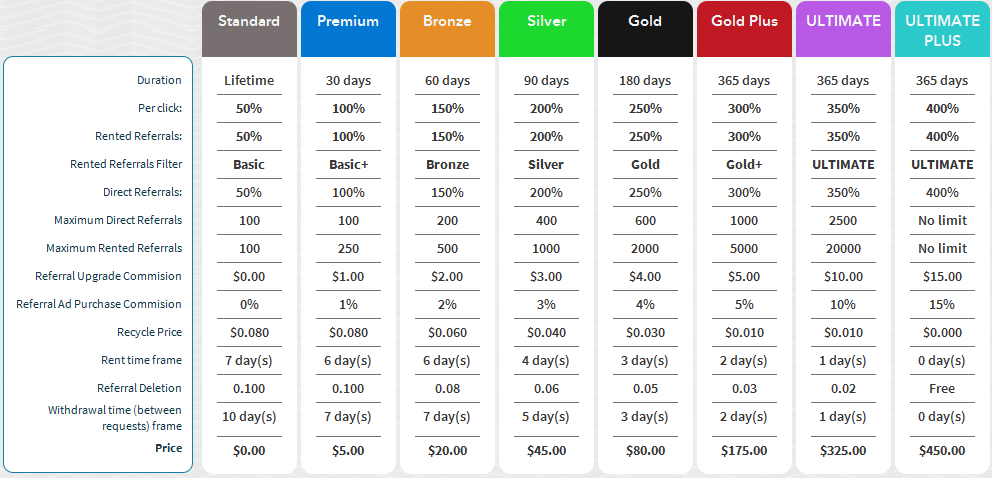Select the Price row label
This screenshot has height=478, width=992.
(169, 448)
